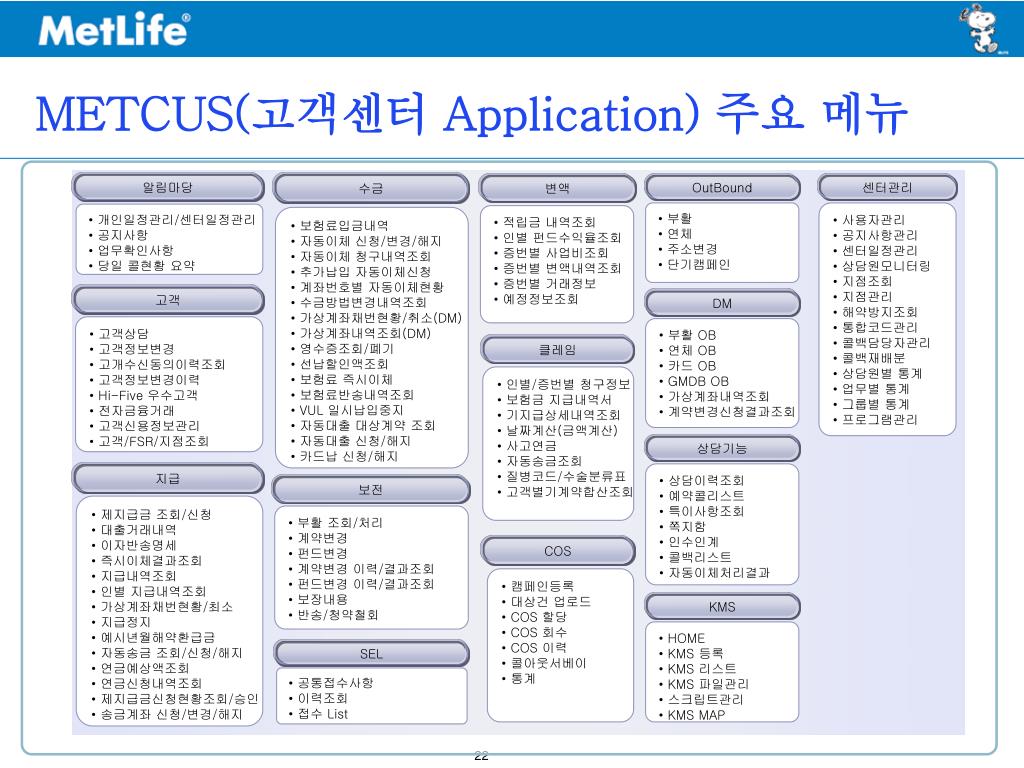Click '콜아웃서베이' item
The width and height of the screenshot is (1024, 768).
pyautogui.click(x=549, y=663)
